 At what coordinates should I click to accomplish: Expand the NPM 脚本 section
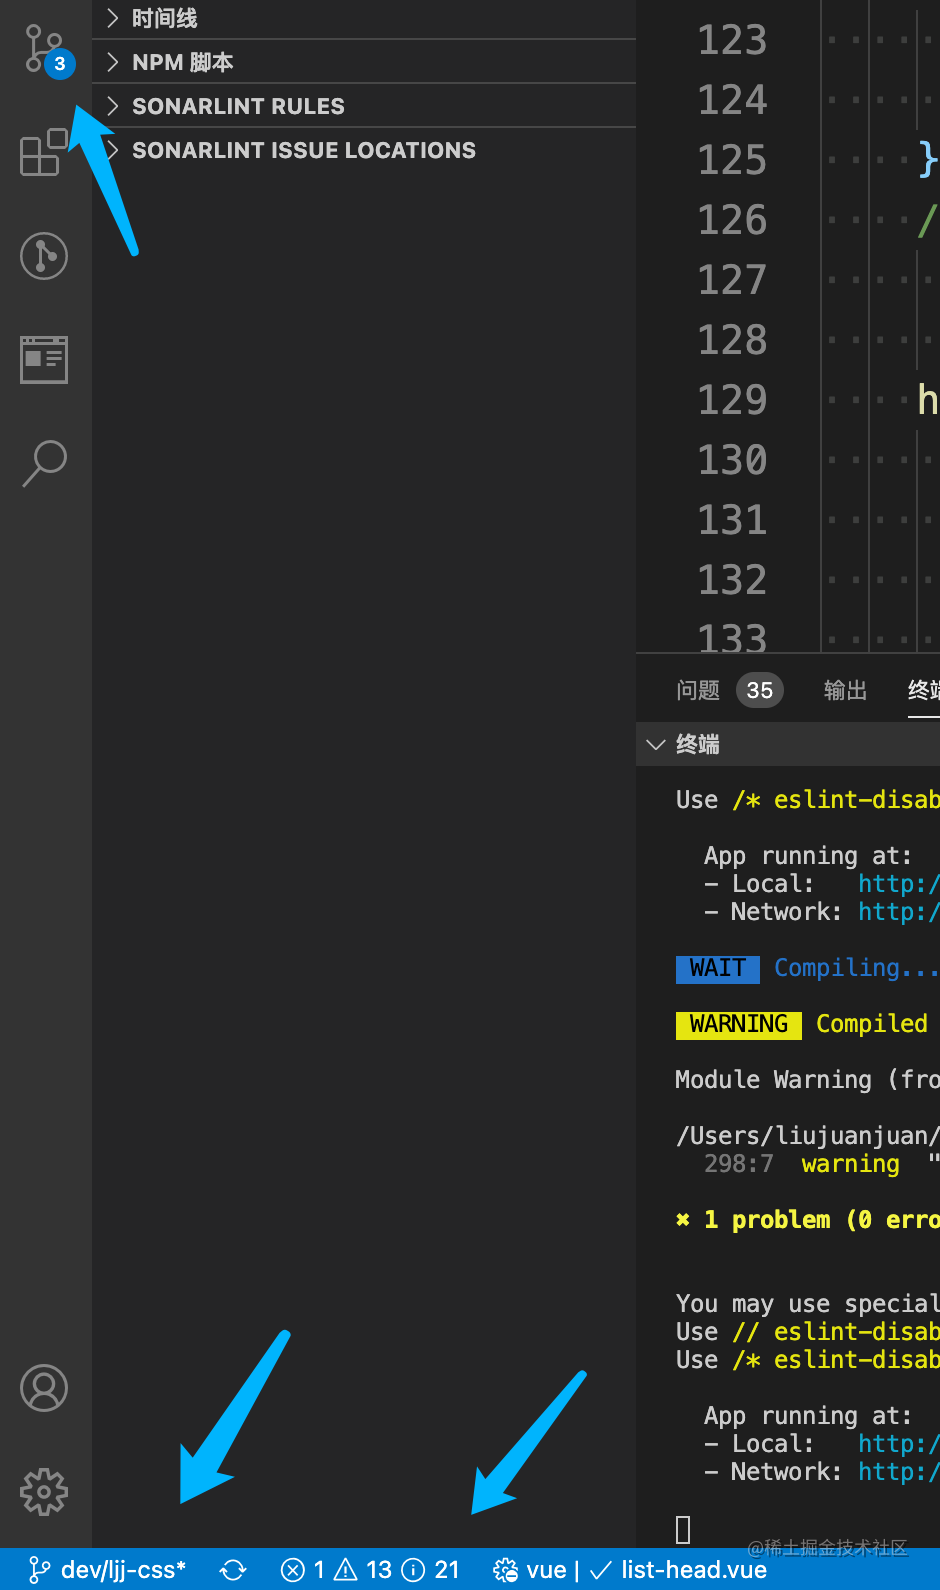[x=364, y=62]
